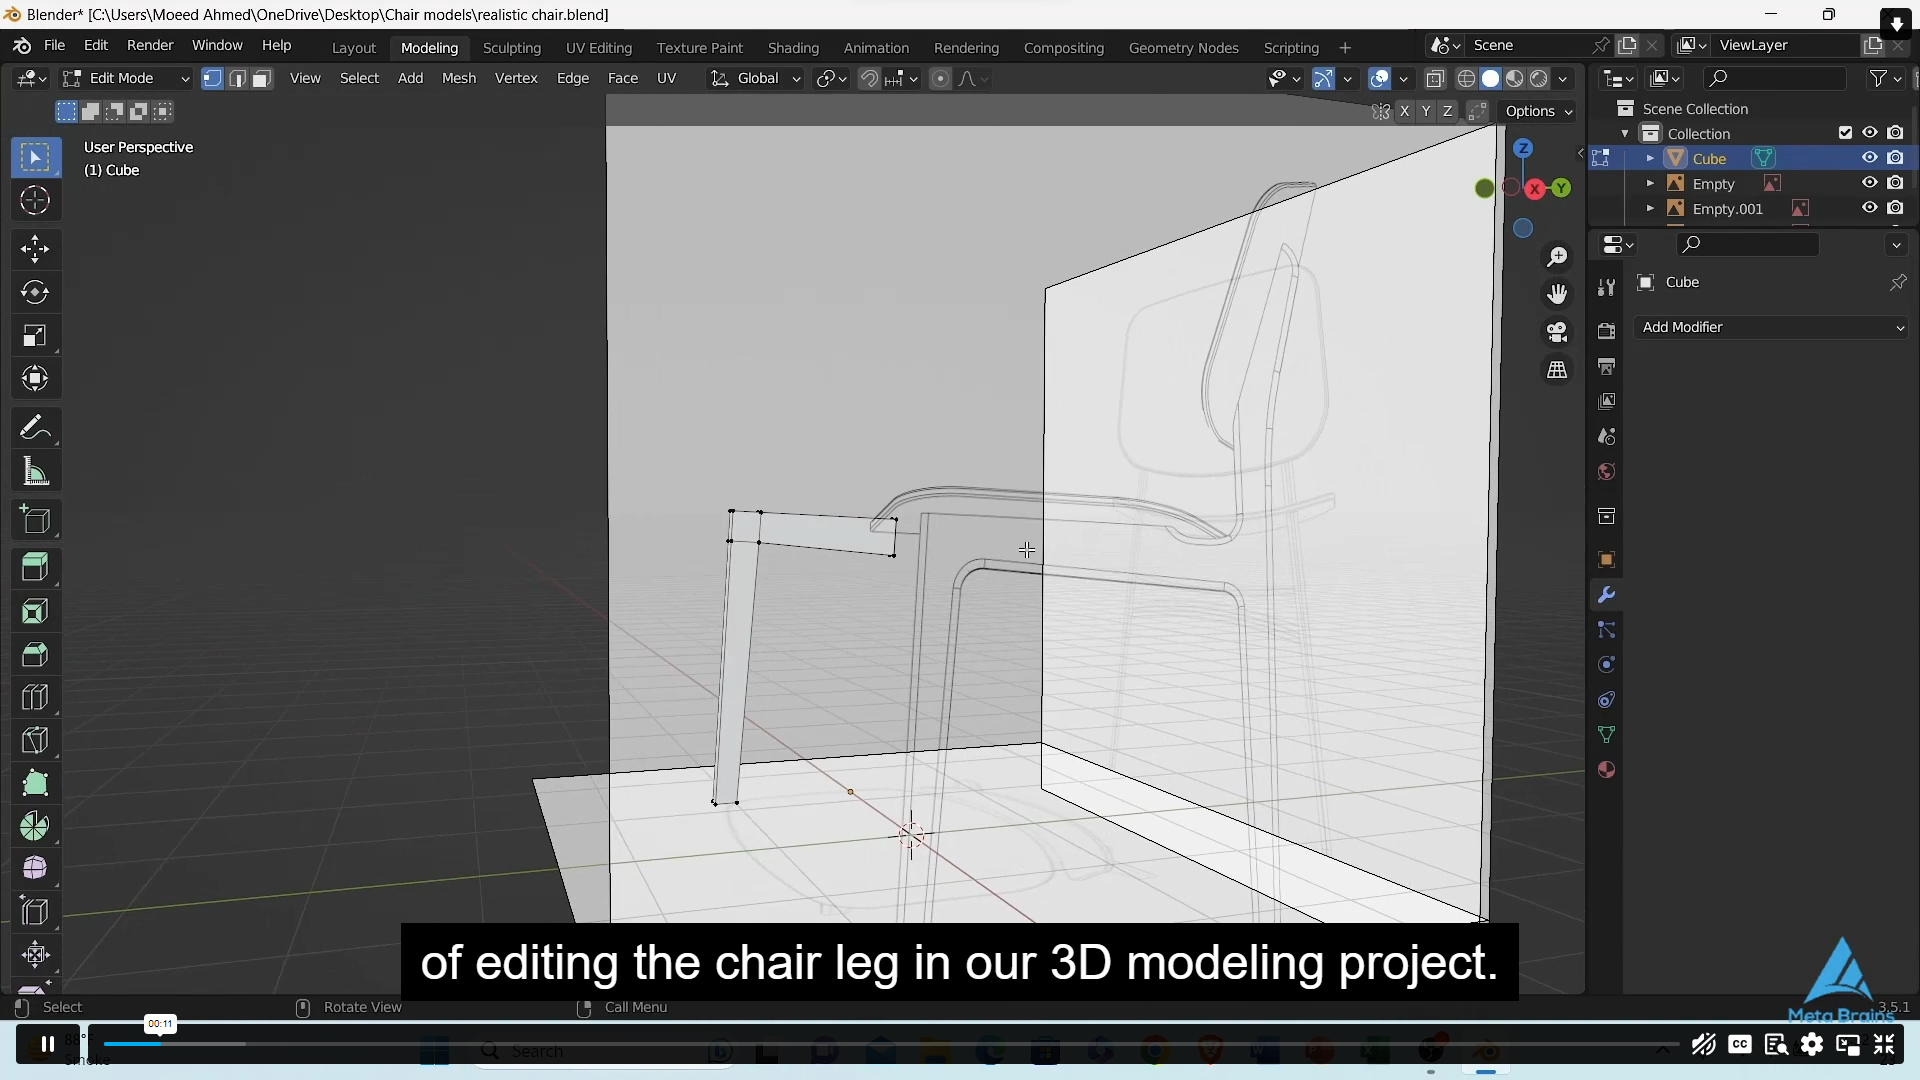Select the Measure tool icon
Viewport: 1920px width, 1080px height.
tap(34, 472)
